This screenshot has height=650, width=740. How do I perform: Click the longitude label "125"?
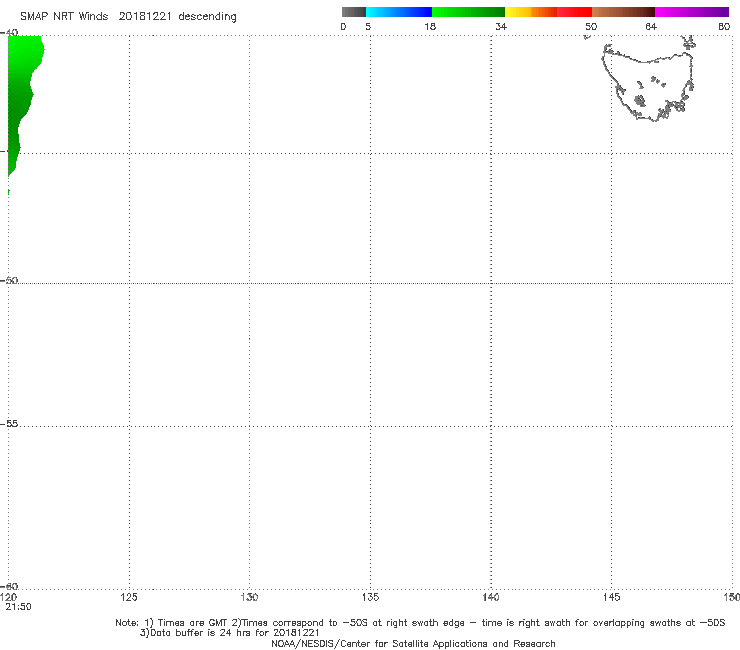[x=129, y=598]
